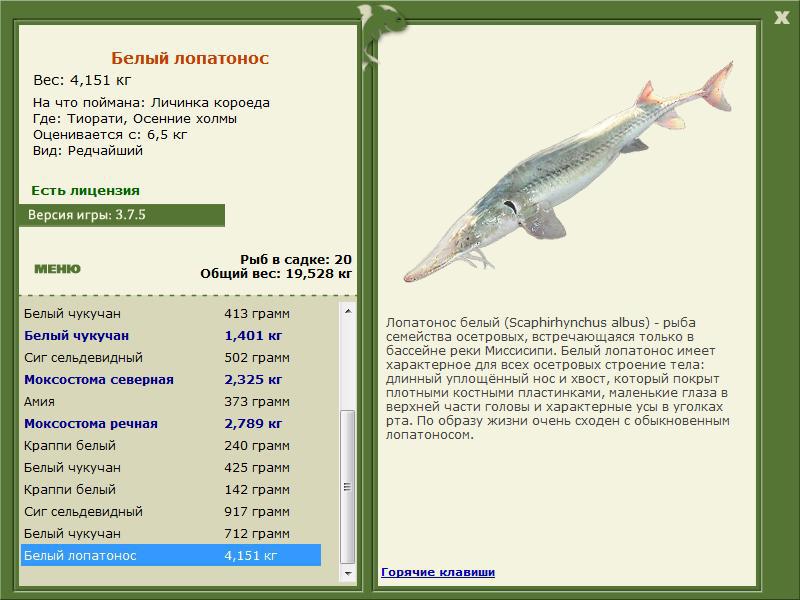Screen dimensions: 800x600
Task: Click the white shovelnose sturgeon picture
Action: point(568,172)
